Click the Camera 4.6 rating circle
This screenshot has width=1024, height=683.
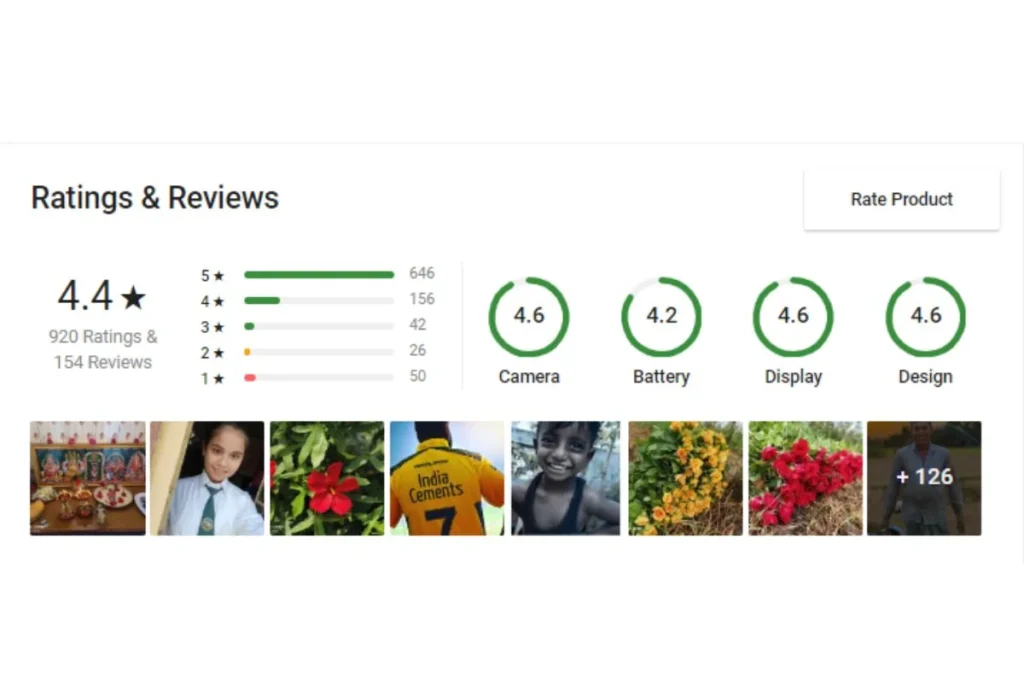click(529, 317)
